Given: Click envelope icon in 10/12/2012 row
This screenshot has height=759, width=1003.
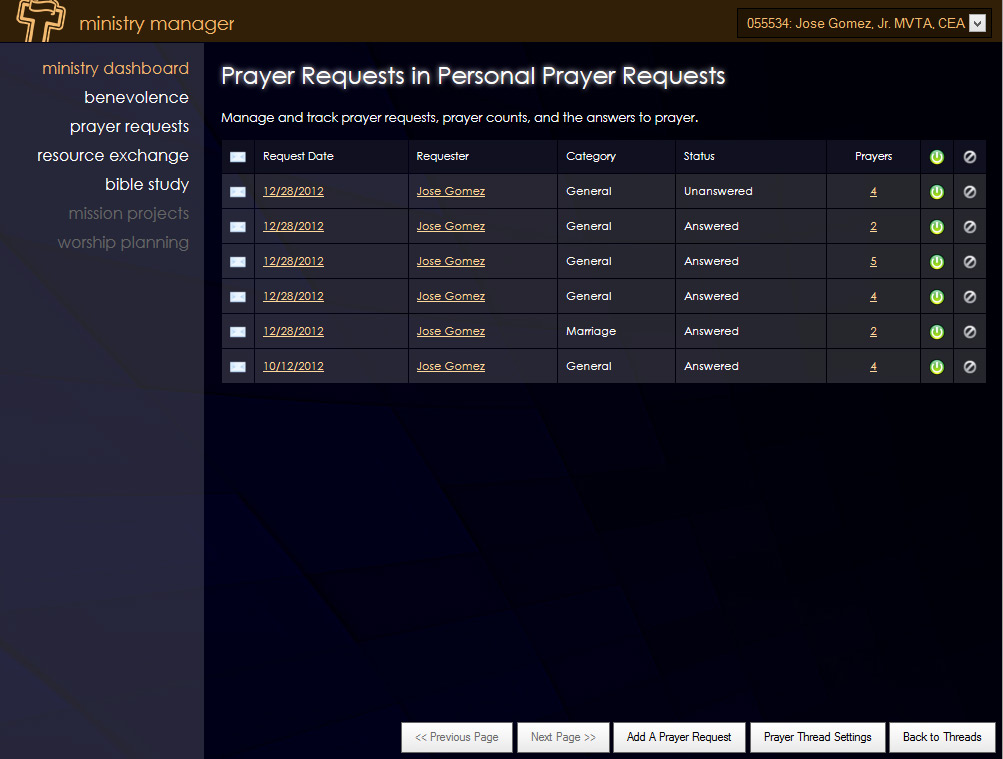Looking at the screenshot, I should (x=237, y=367).
